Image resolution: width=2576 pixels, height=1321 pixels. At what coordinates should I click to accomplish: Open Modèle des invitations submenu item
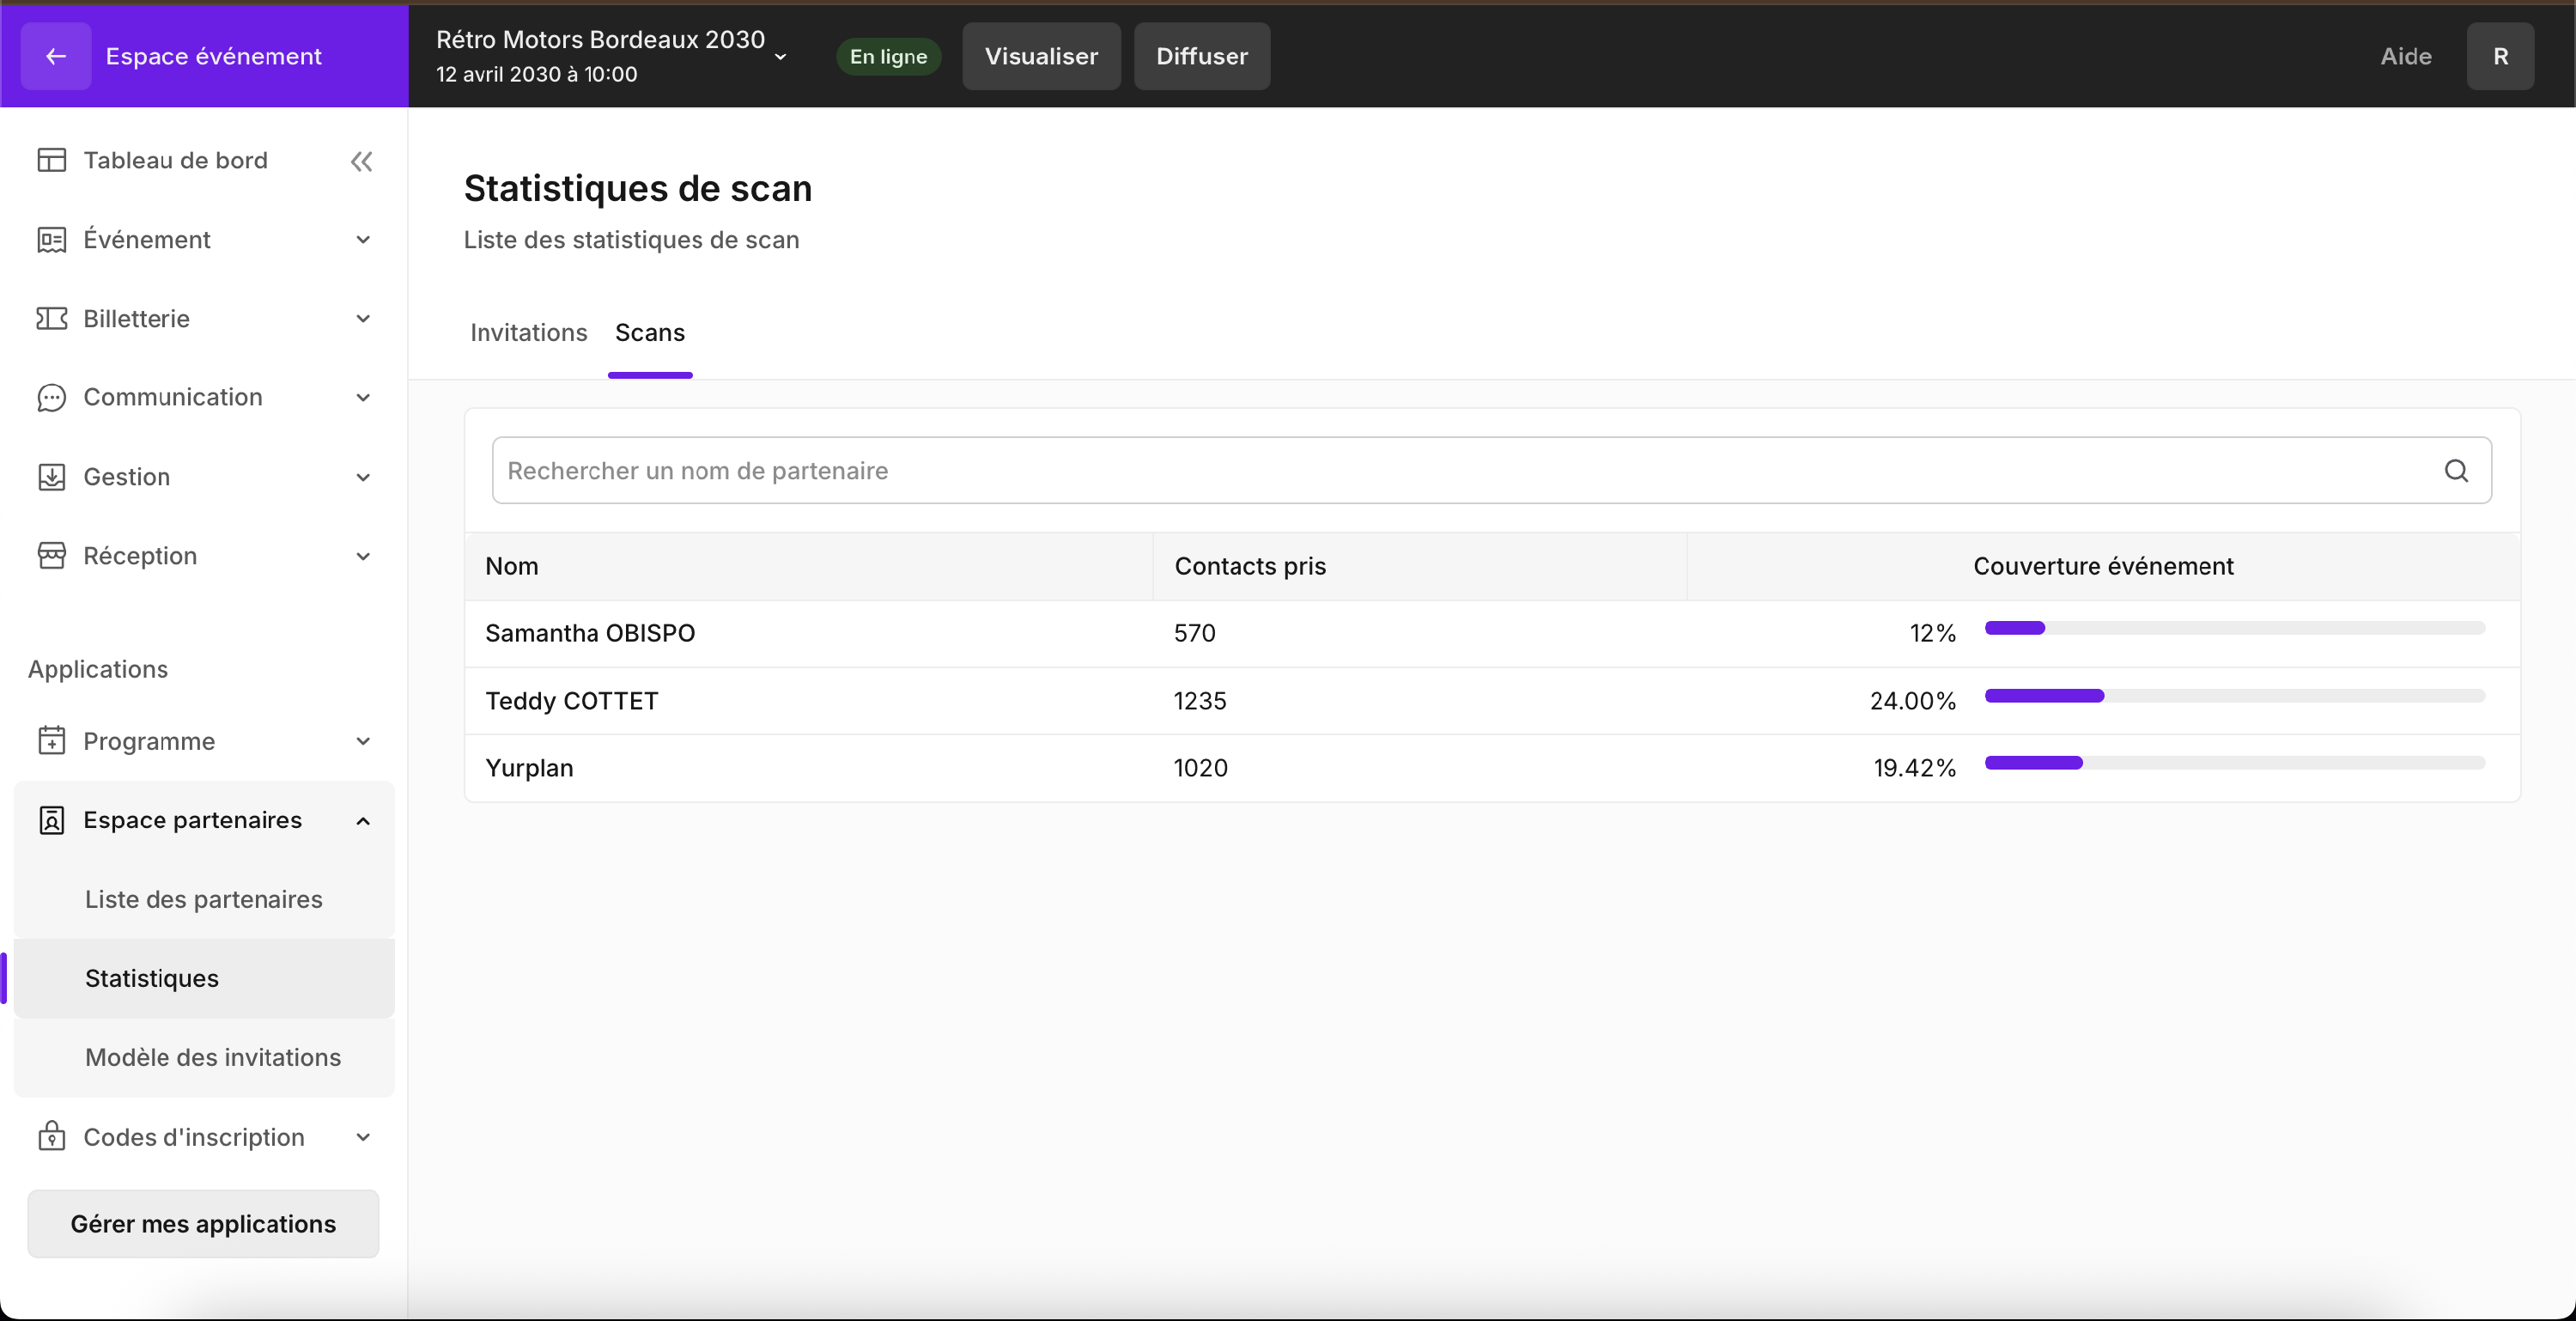(212, 1056)
